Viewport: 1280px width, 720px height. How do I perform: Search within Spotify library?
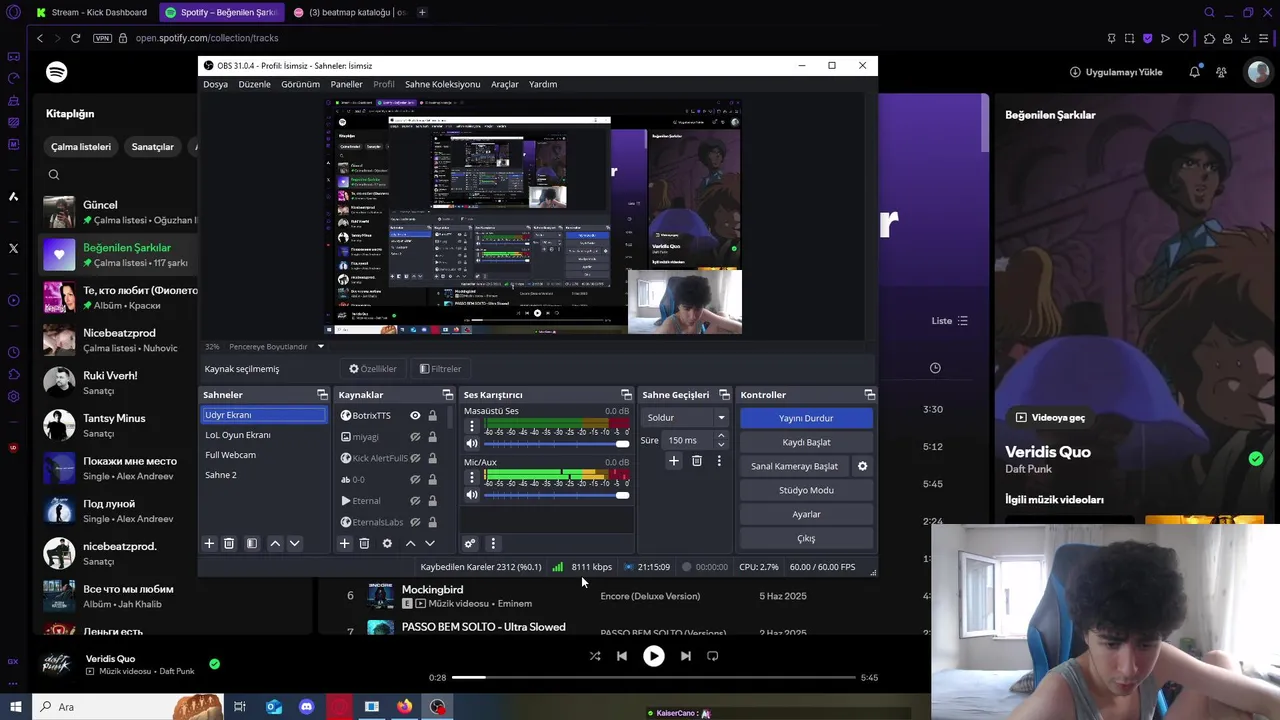pyautogui.click(x=54, y=175)
